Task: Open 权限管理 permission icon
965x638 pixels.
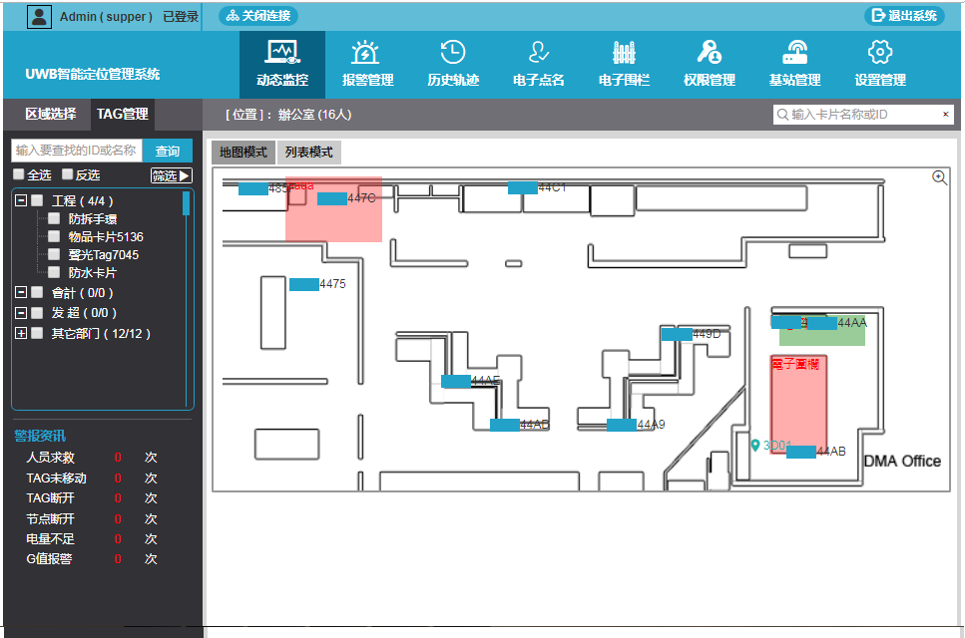Action: tap(709, 53)
